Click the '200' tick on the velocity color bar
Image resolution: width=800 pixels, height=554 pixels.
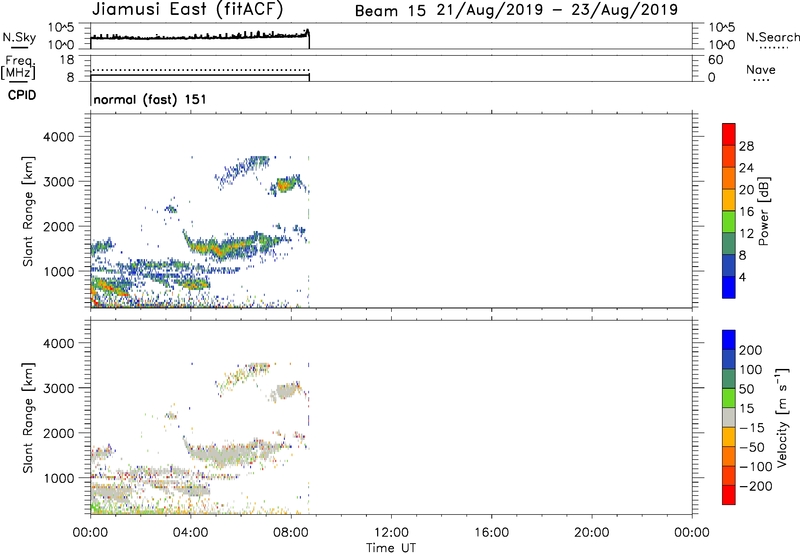(x=751, y=350)
